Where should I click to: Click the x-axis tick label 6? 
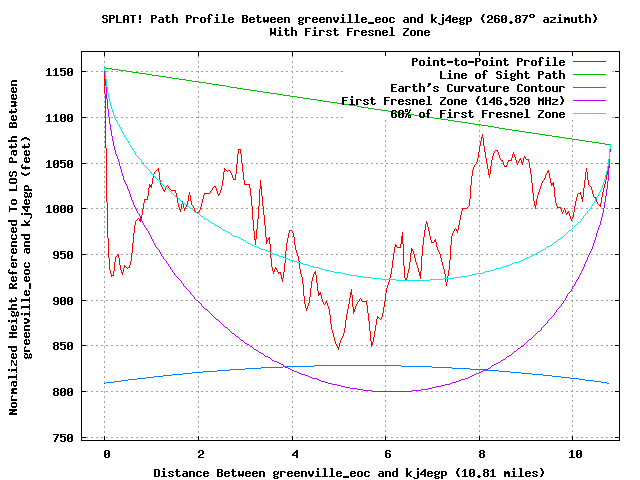click(387, 454)
